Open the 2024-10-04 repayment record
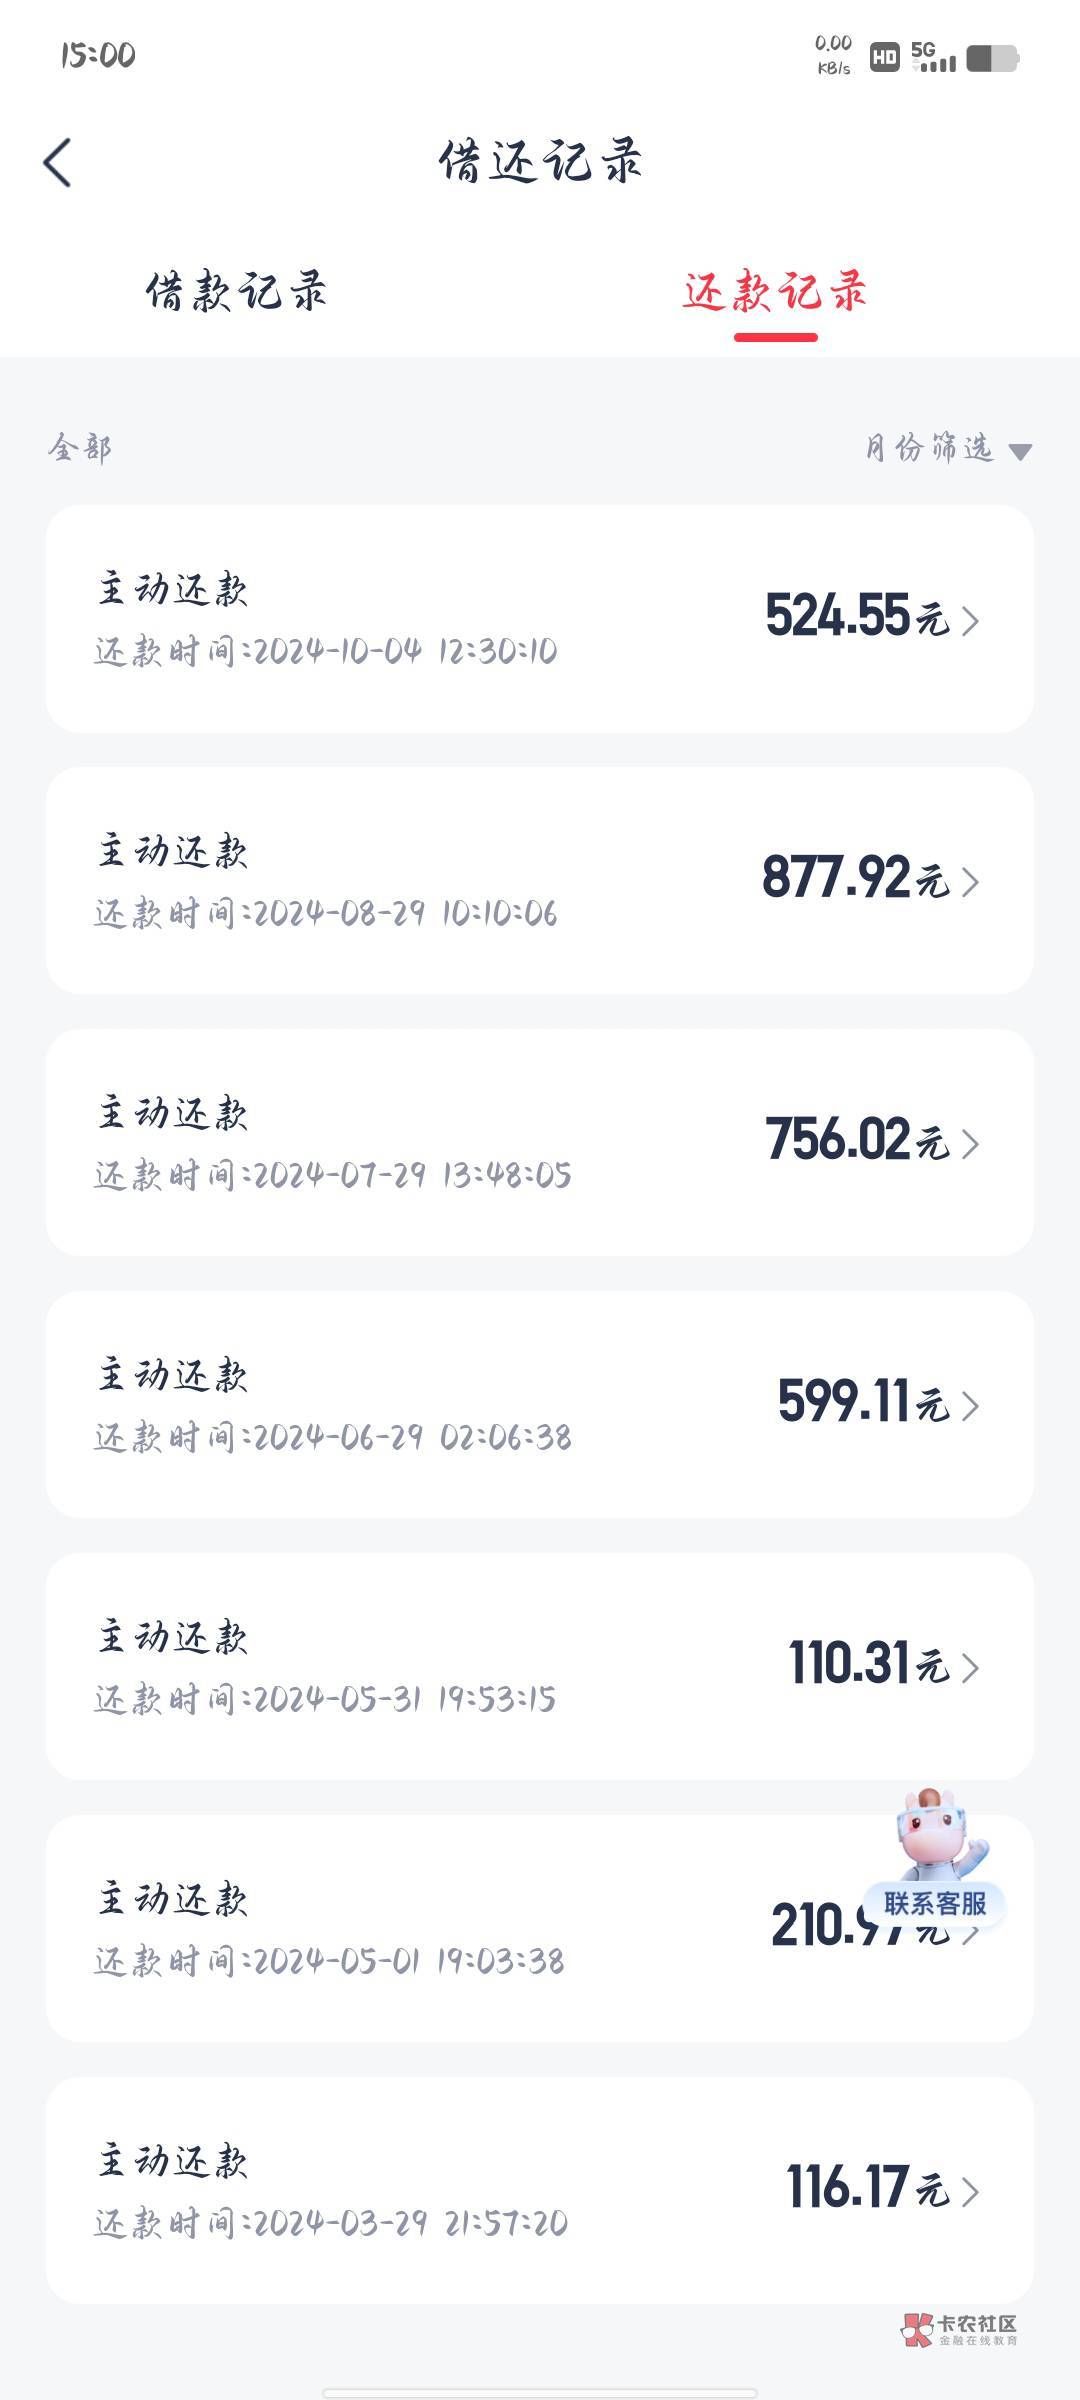 pyautogui.click(x=540, y=618)
